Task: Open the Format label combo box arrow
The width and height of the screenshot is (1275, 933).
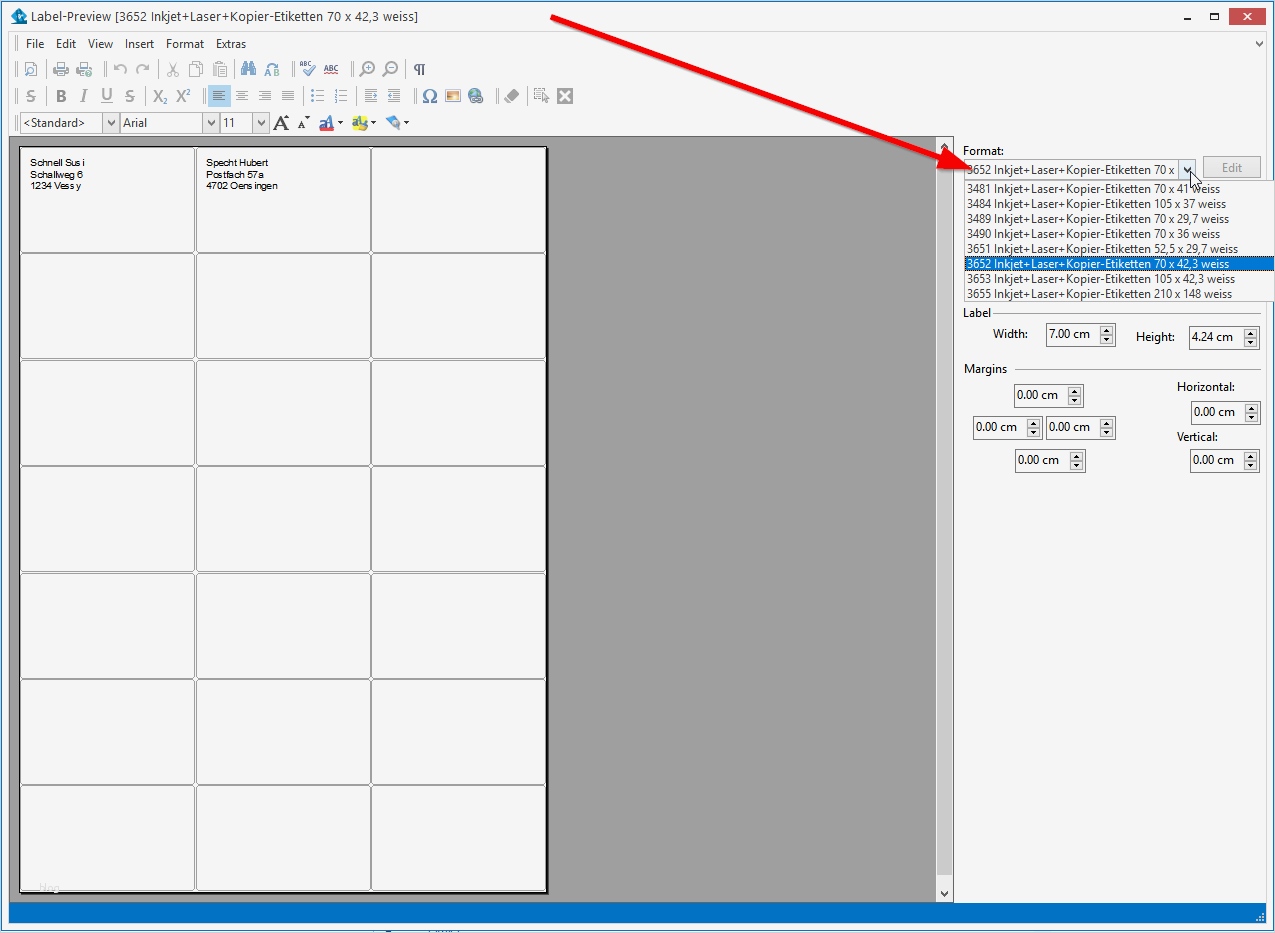Action: pos(1187,169)
